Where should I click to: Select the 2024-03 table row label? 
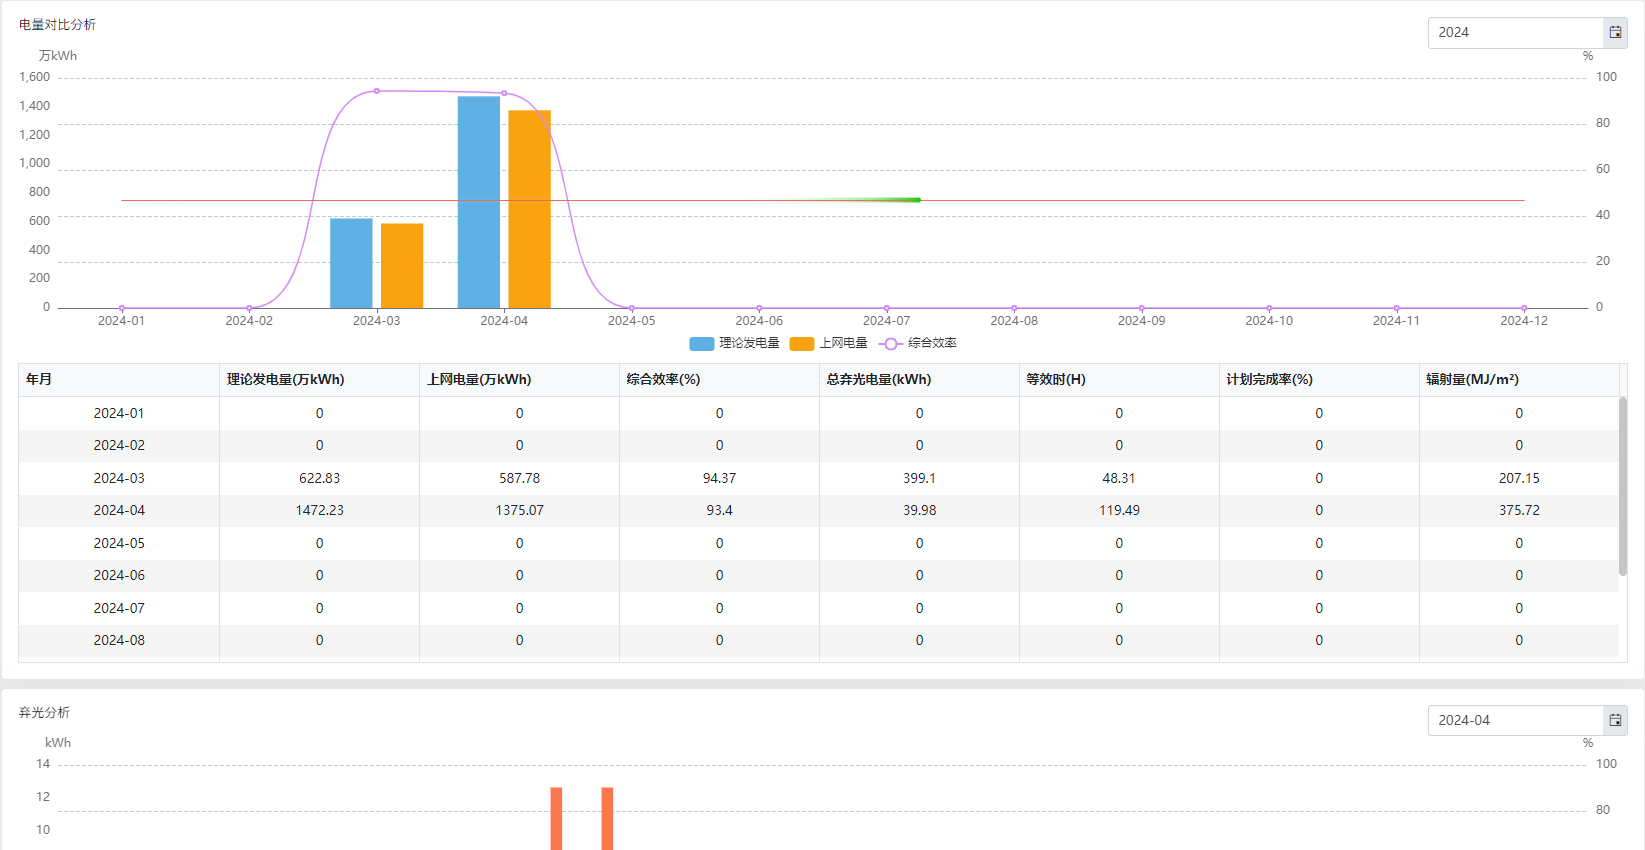[119, 478]
